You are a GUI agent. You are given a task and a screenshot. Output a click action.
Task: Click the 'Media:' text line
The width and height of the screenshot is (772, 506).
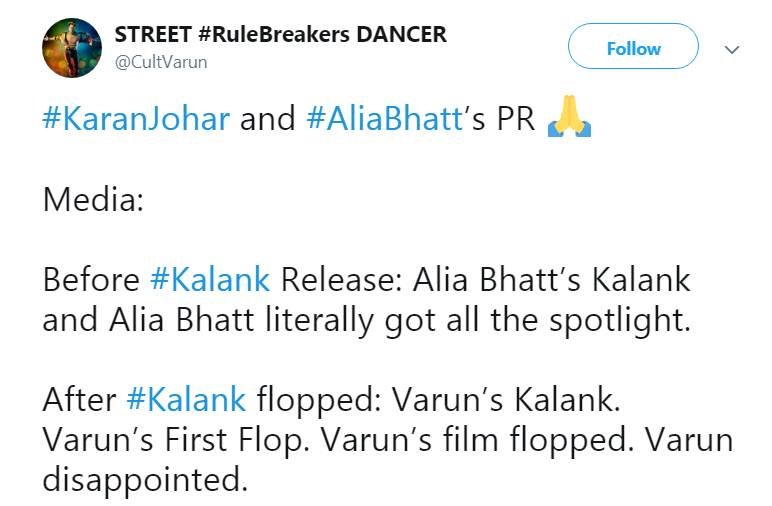pyautogui.click(x=94, y=199)
